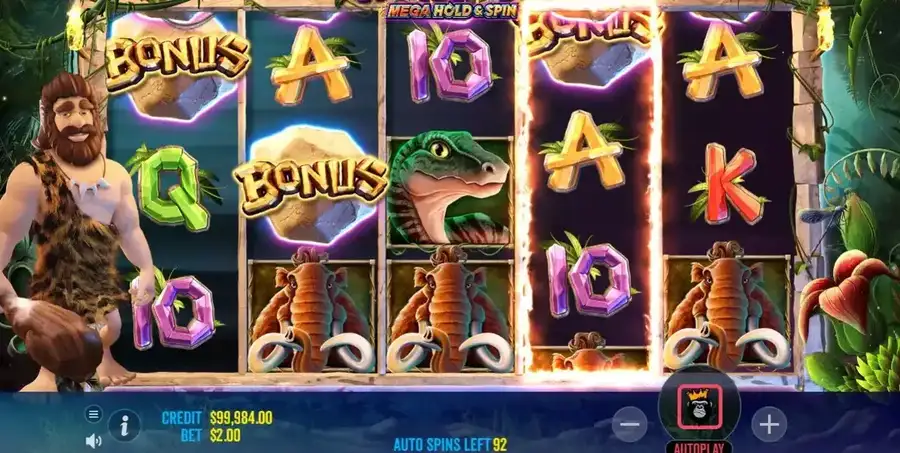
Task: Click the Mega Hold & Spin logo
Action: pos(453,10)
